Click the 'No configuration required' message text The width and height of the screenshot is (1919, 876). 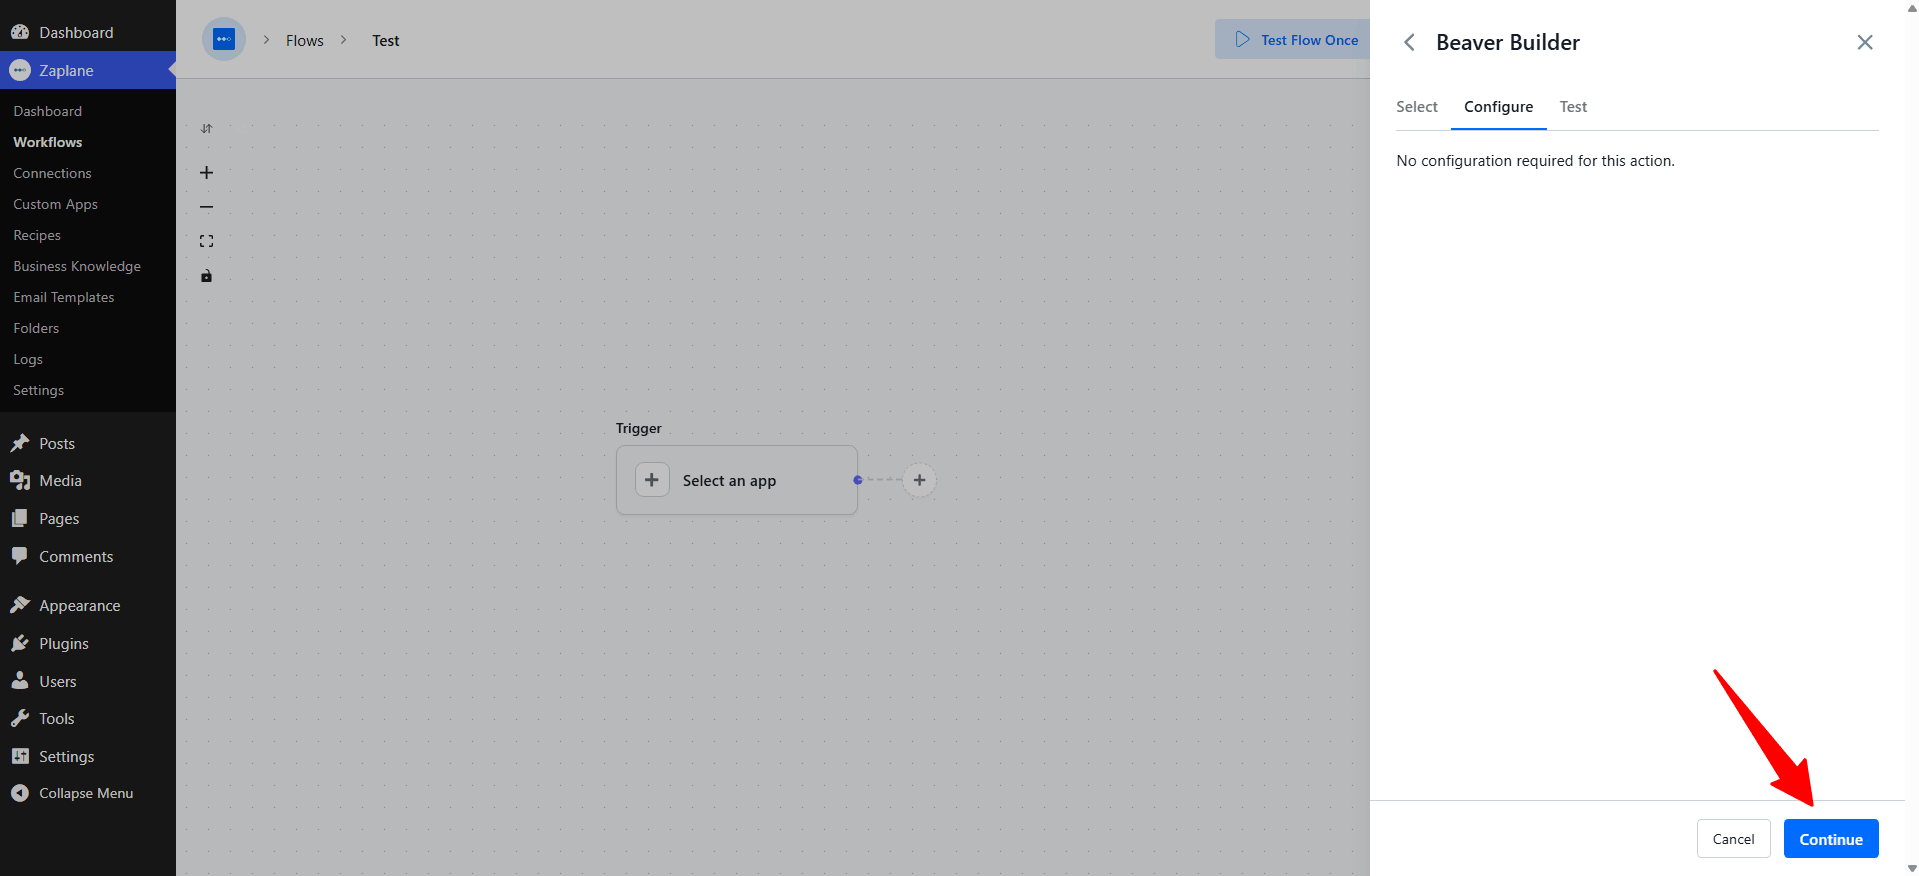[x=1535, y=161]
